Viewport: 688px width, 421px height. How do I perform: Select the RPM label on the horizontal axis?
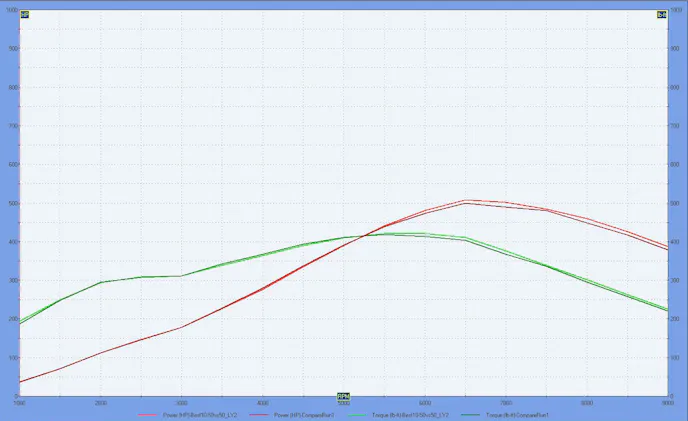pos(343,396)
